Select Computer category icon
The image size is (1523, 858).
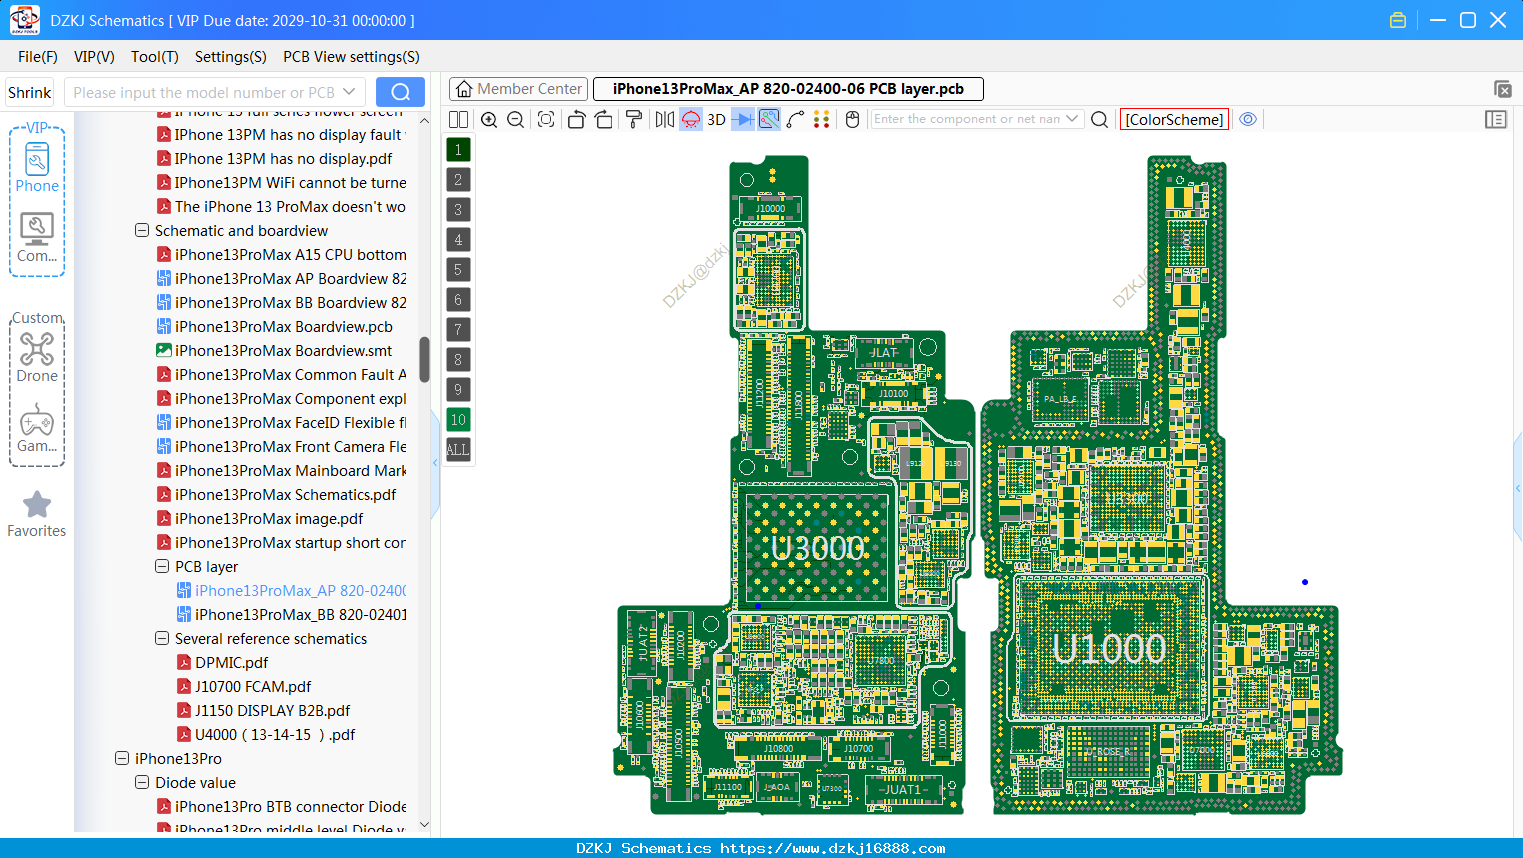coord(37,238)
